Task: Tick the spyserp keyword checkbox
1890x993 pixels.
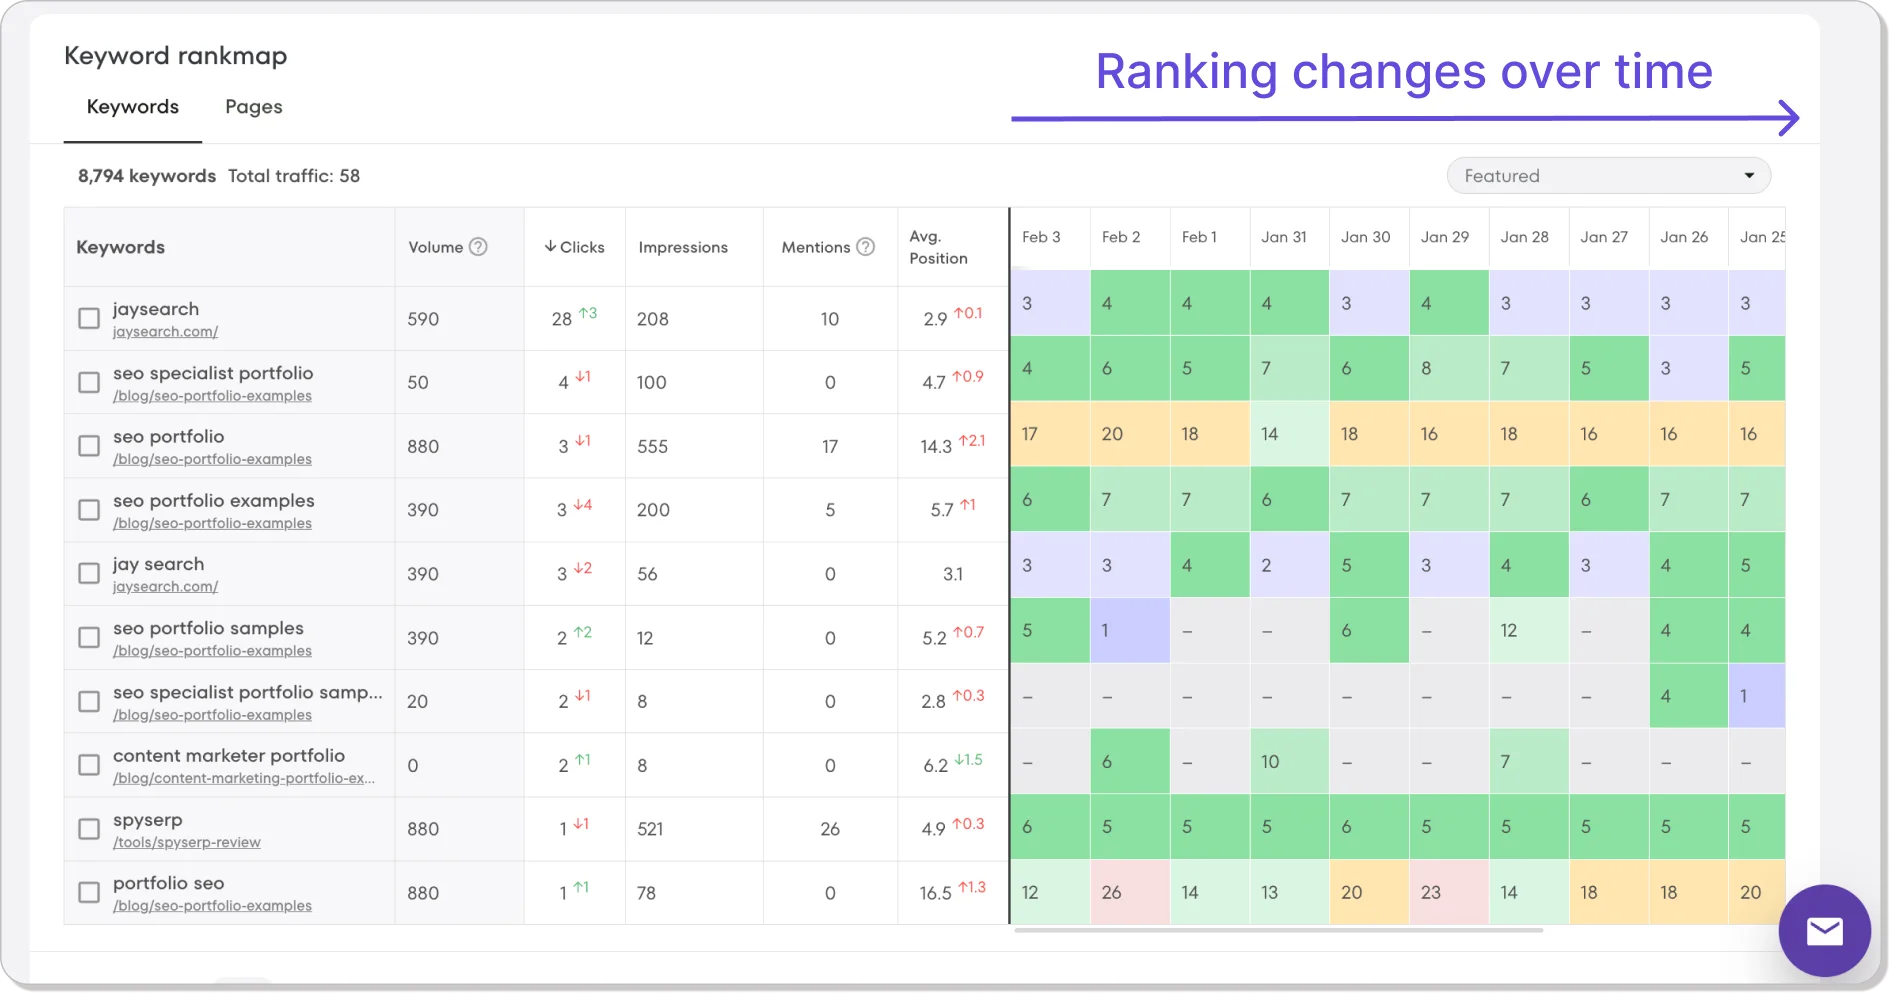Action: [x=88, y=829]
